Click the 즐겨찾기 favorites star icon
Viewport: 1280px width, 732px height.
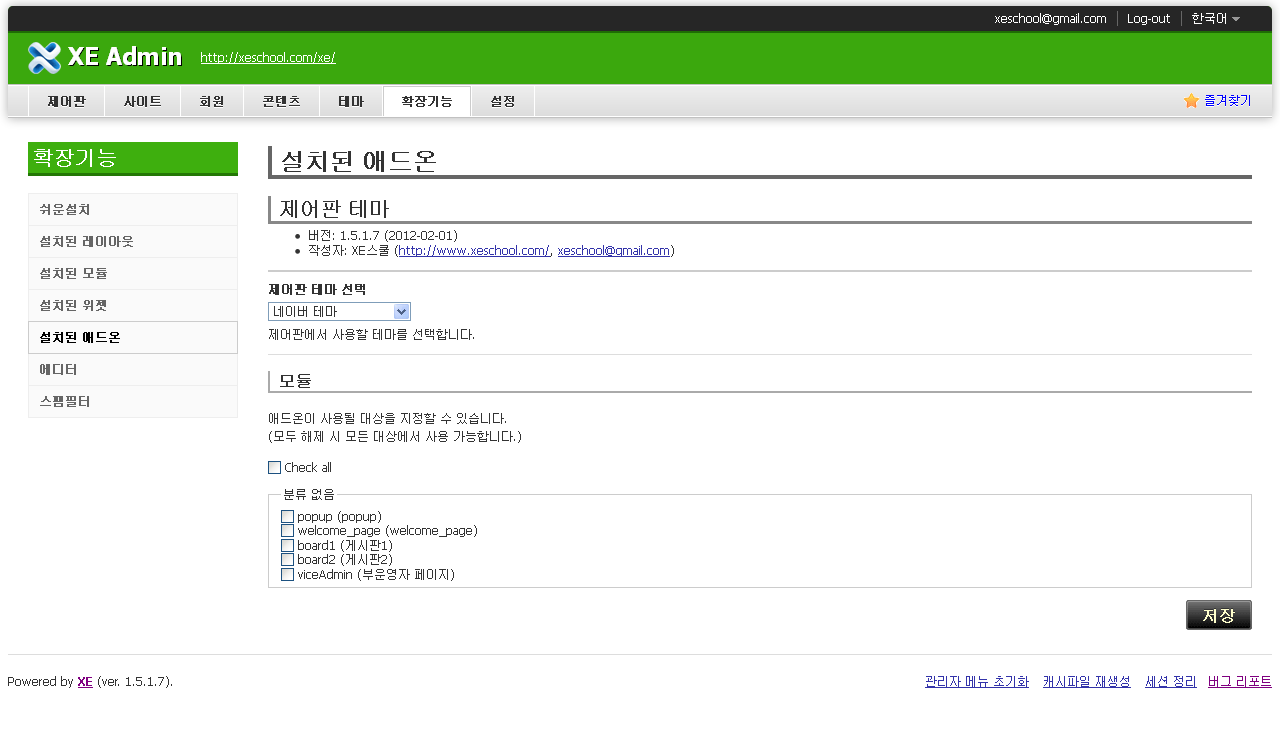(1190, 100)
